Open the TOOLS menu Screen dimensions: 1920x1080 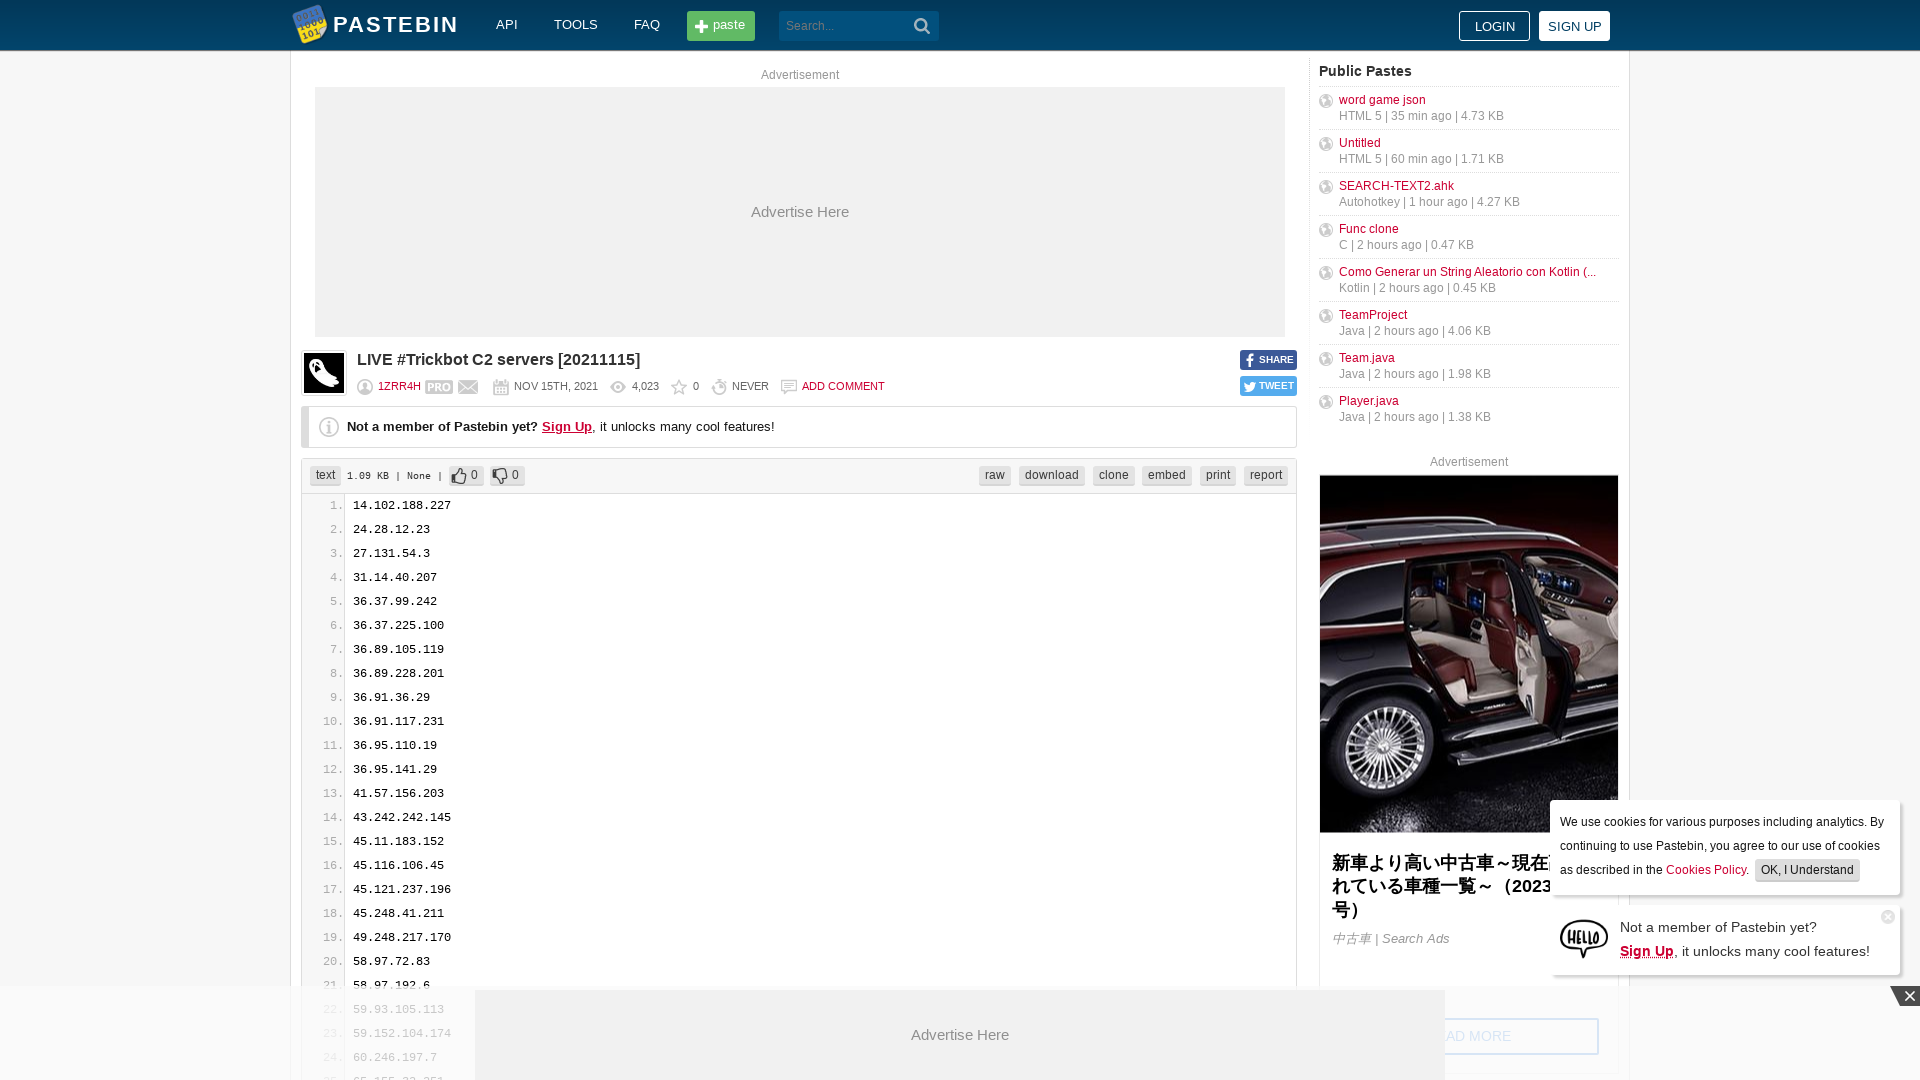coord(576,25)
